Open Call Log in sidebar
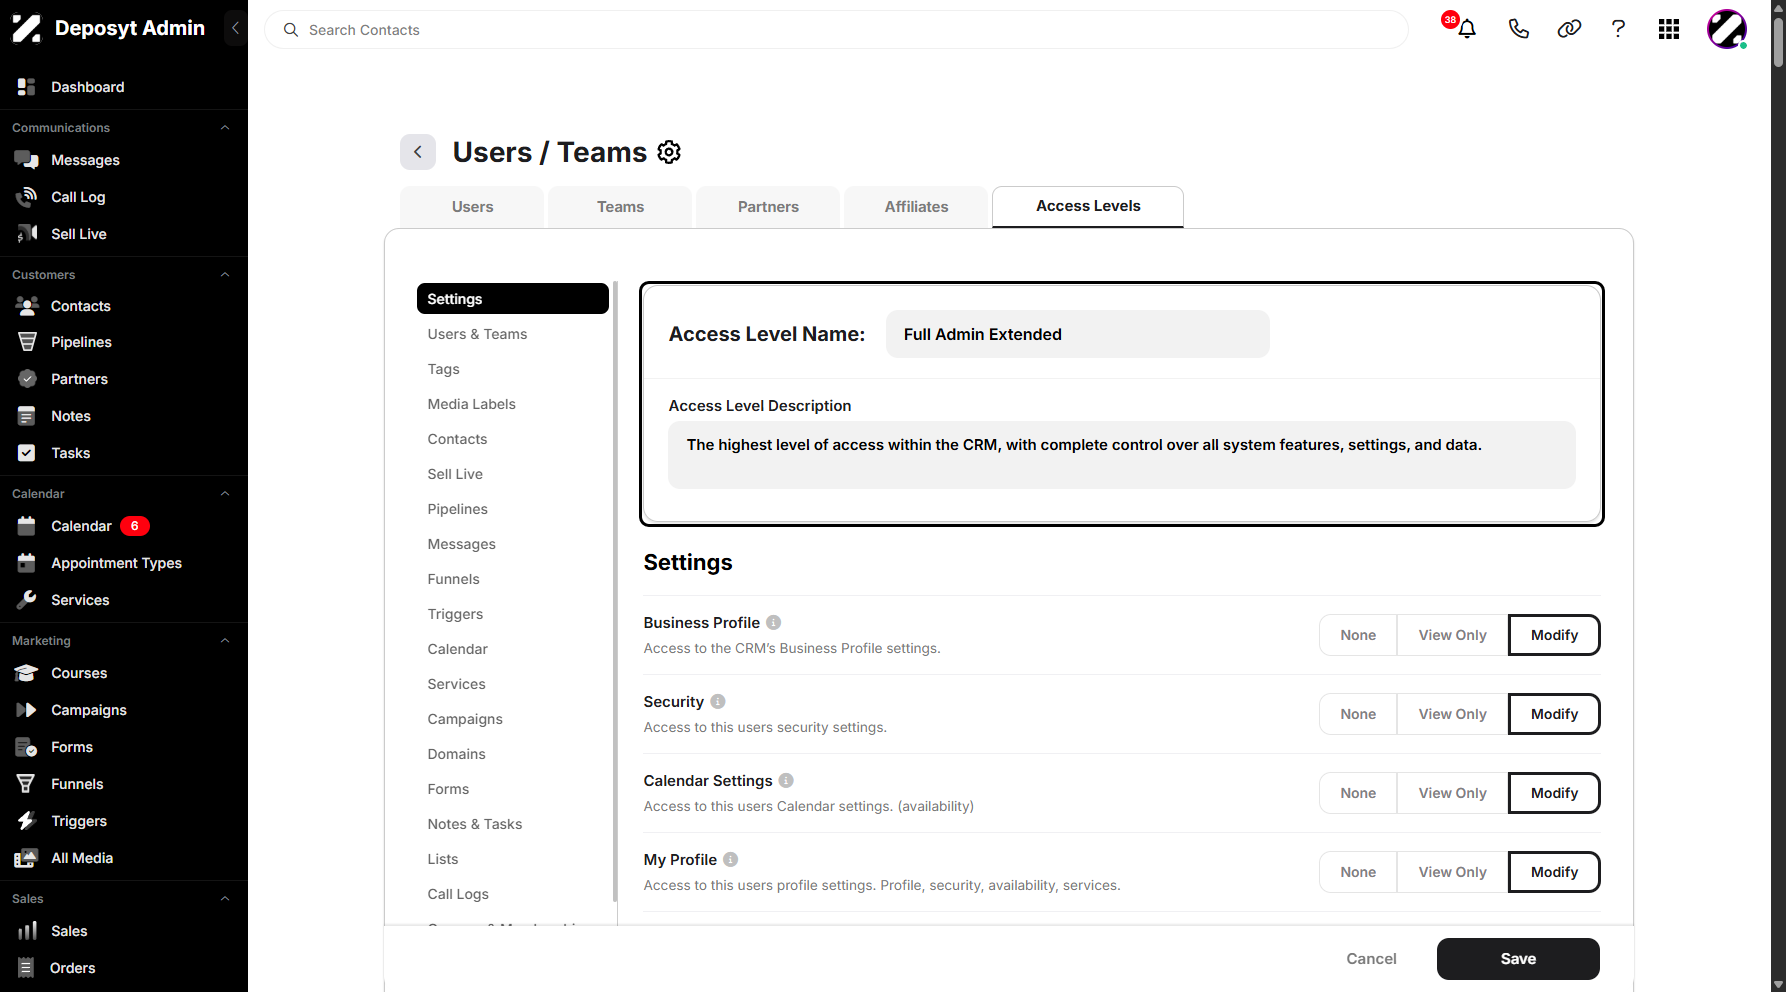This screenshot has width=1786, height=992. (78, 197)
